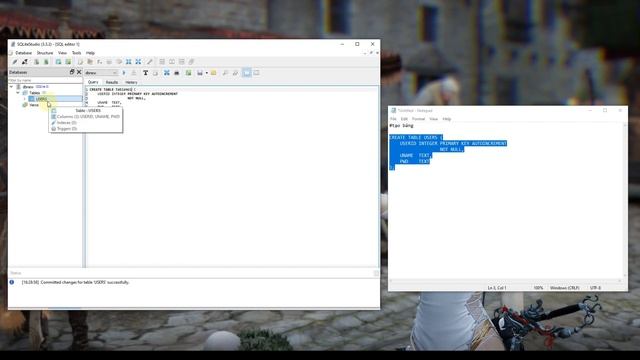Viewport: 640px width, 360px height.
Task: Click the Windows (CRLF) Notepad status entry
Action: pos(564,288)
